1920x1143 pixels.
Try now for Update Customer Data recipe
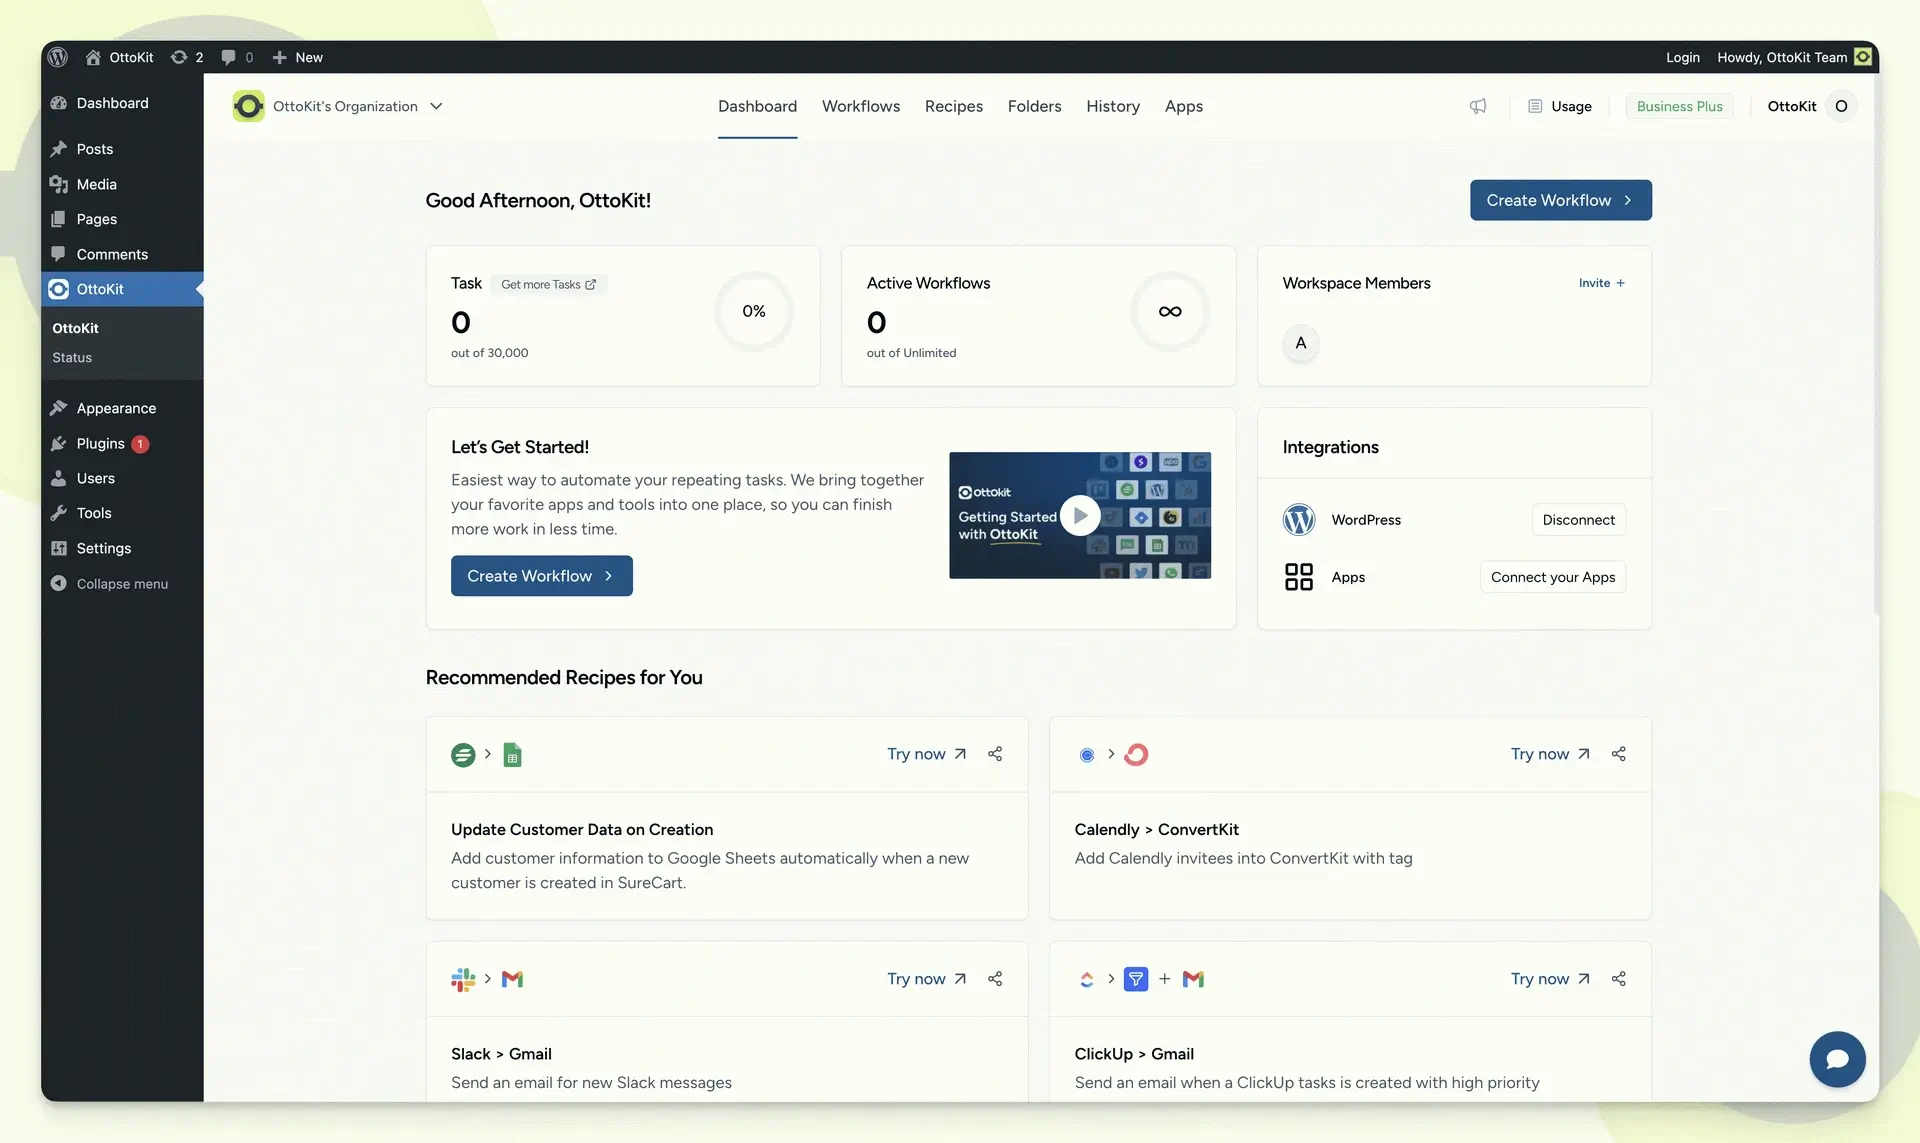pyautogui.click(x=926, y=754)
